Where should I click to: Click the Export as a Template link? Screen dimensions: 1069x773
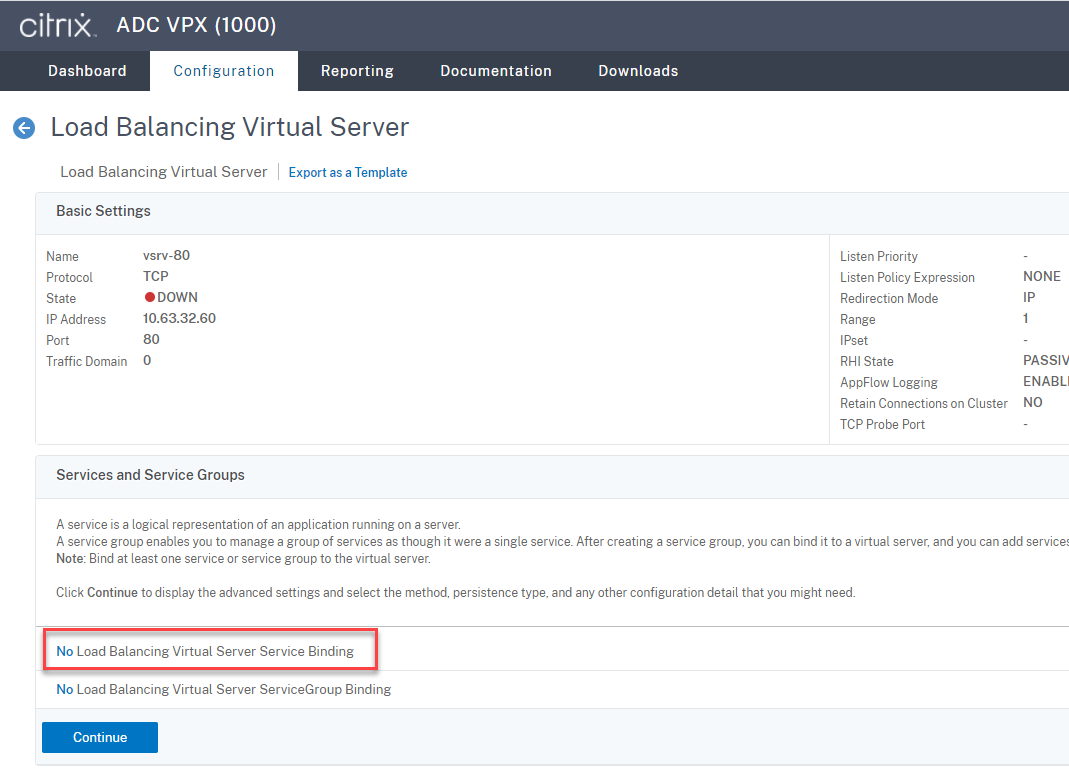(347, 172)
